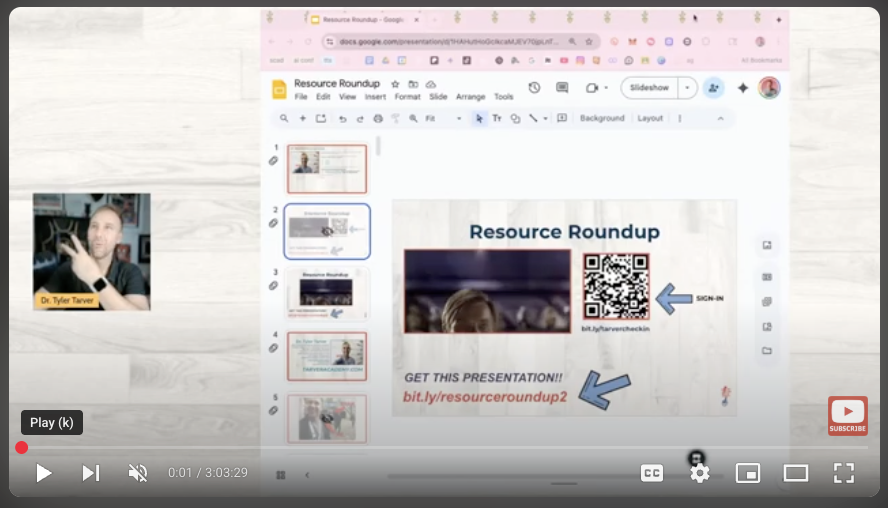Play the YouTube video
Image resolution: width=888 pixels, height=508 pixels.
(x=43, y=473)
